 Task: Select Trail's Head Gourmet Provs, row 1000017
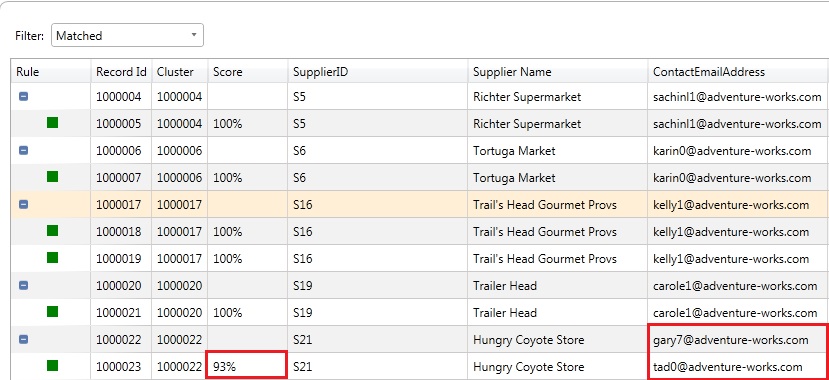coord(558,205)
